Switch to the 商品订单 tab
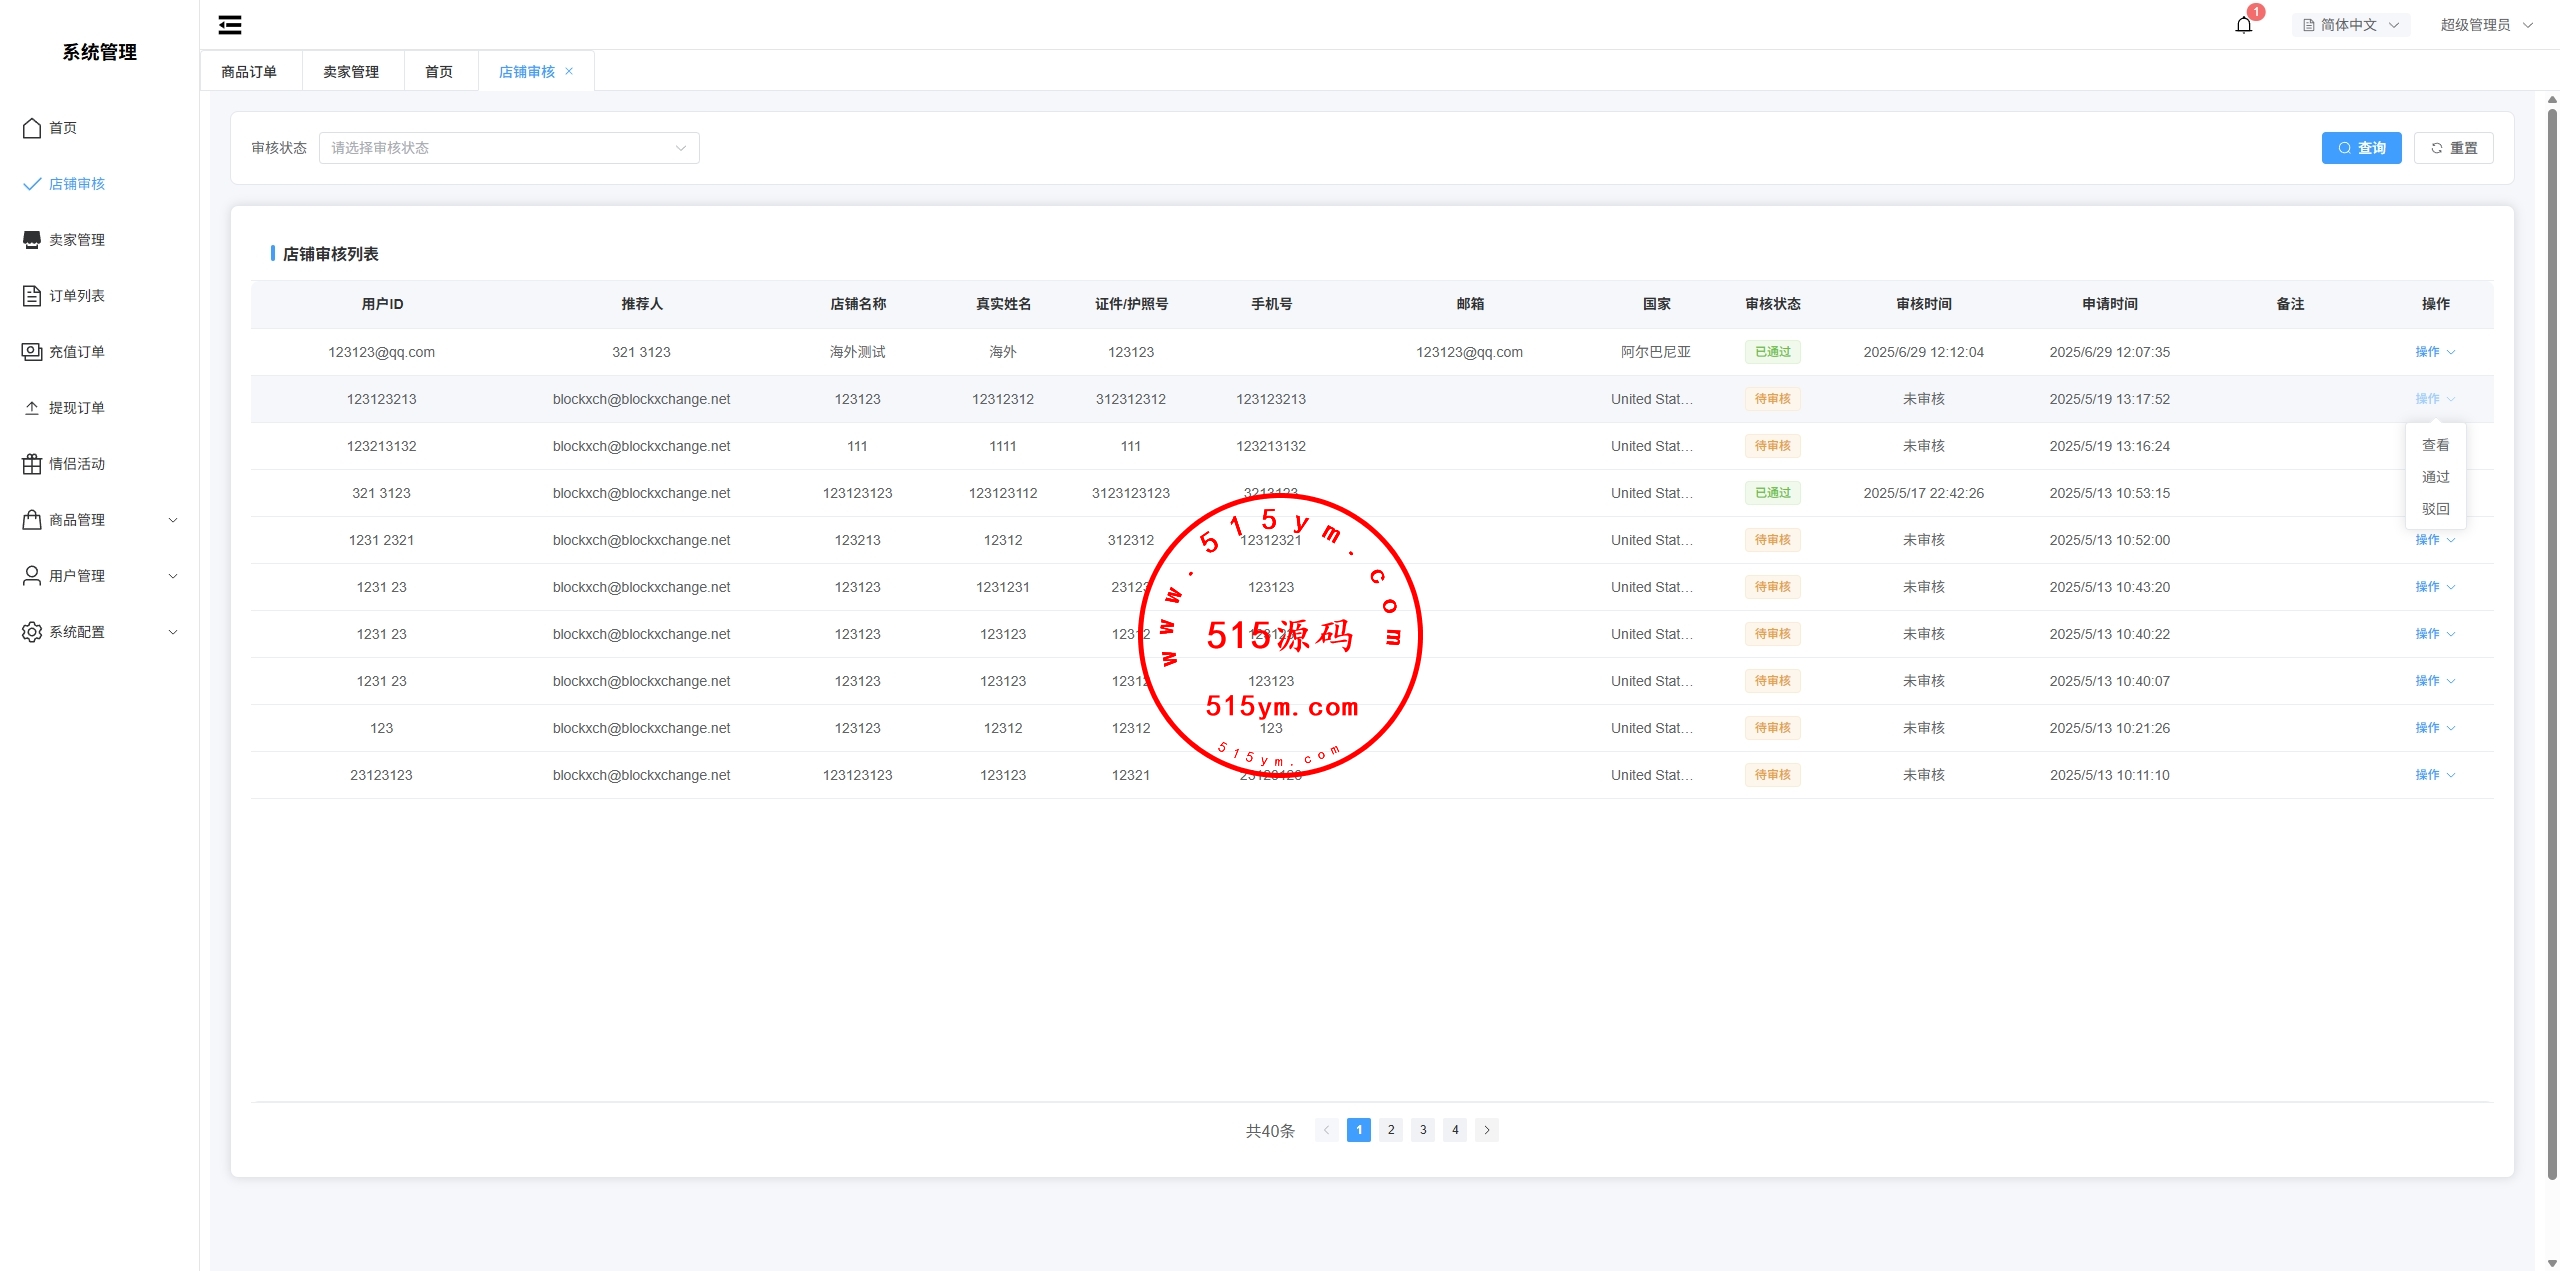2560x1271 pixels. [249, 72]
